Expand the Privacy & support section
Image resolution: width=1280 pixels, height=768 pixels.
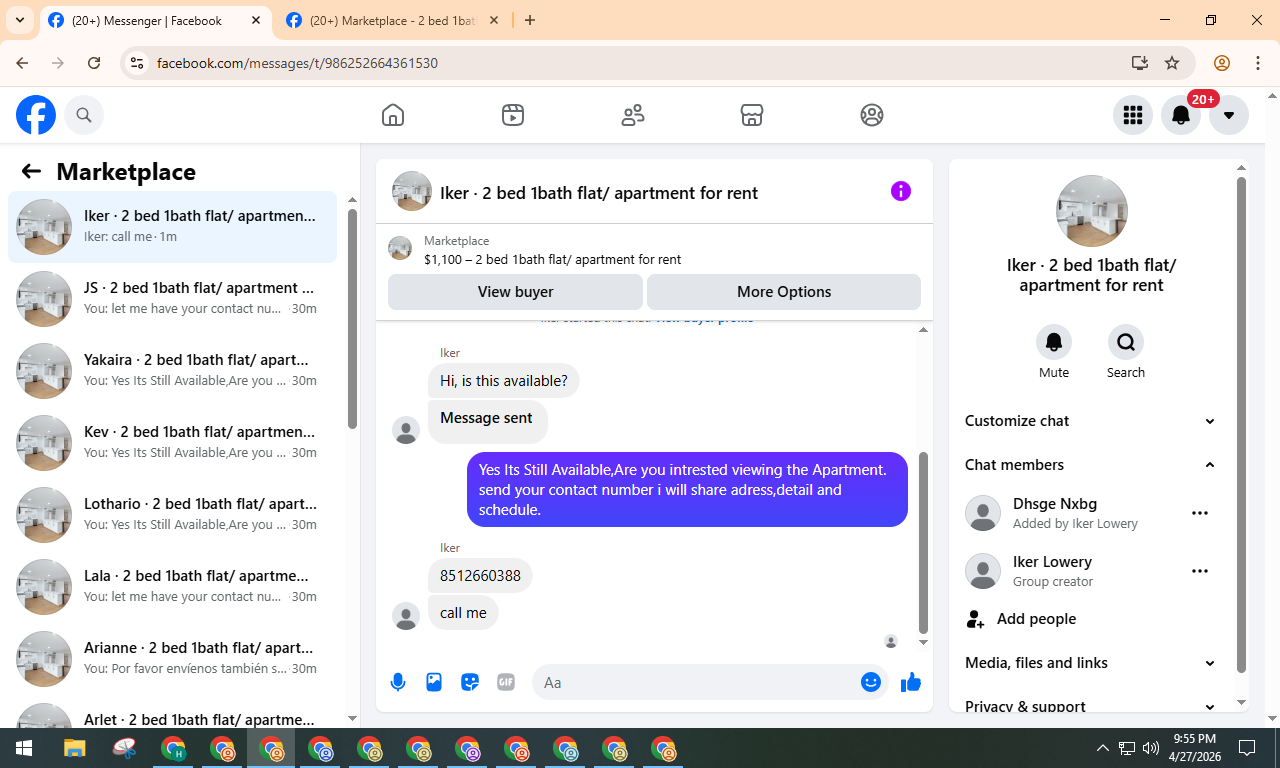[x=1091, y=706]
